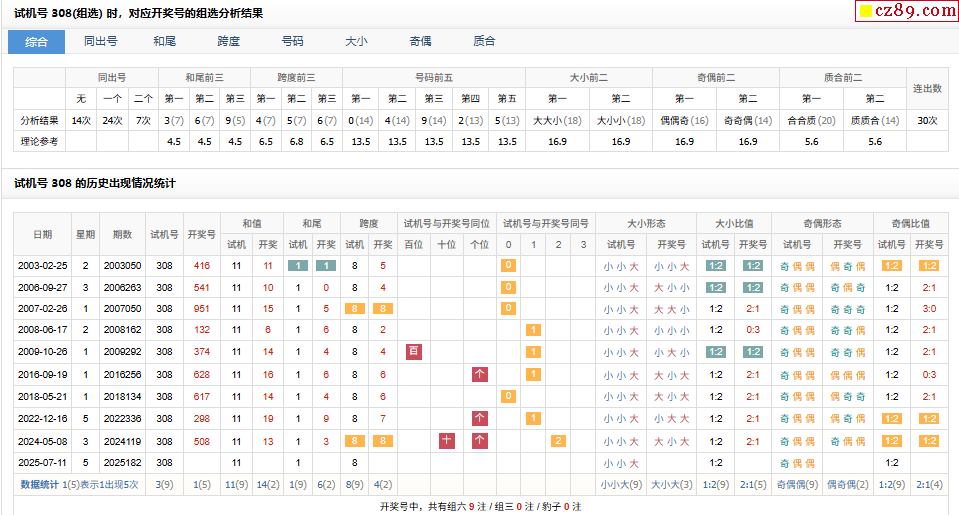Click the 星期 column header
The width and height of the screenshot is (959, 515).
coord(86,234)
